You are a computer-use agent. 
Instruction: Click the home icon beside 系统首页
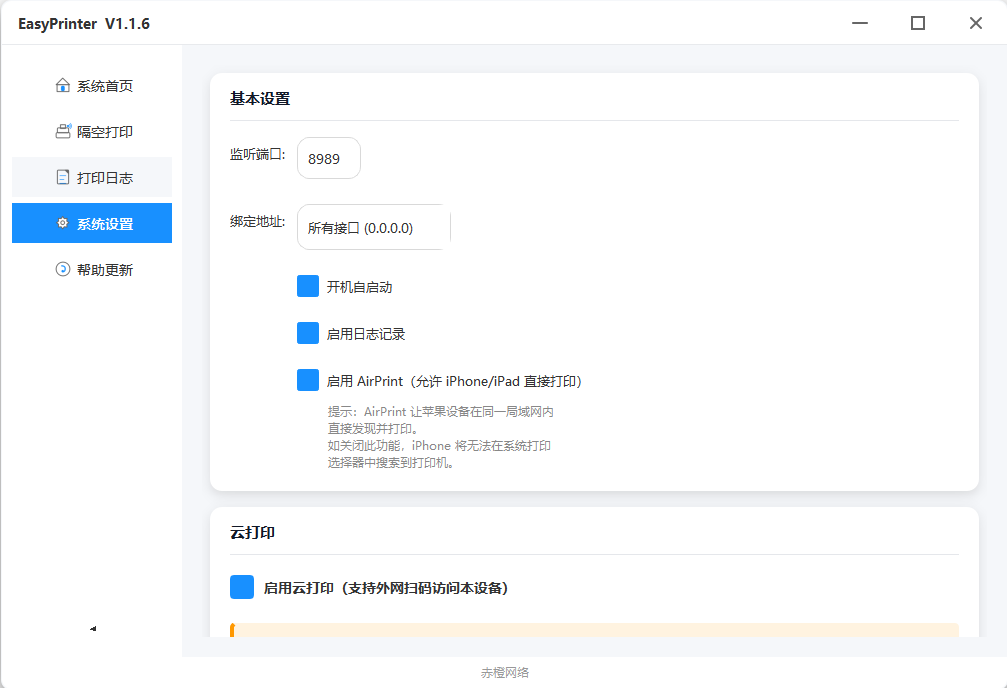(x=62, y=85)
